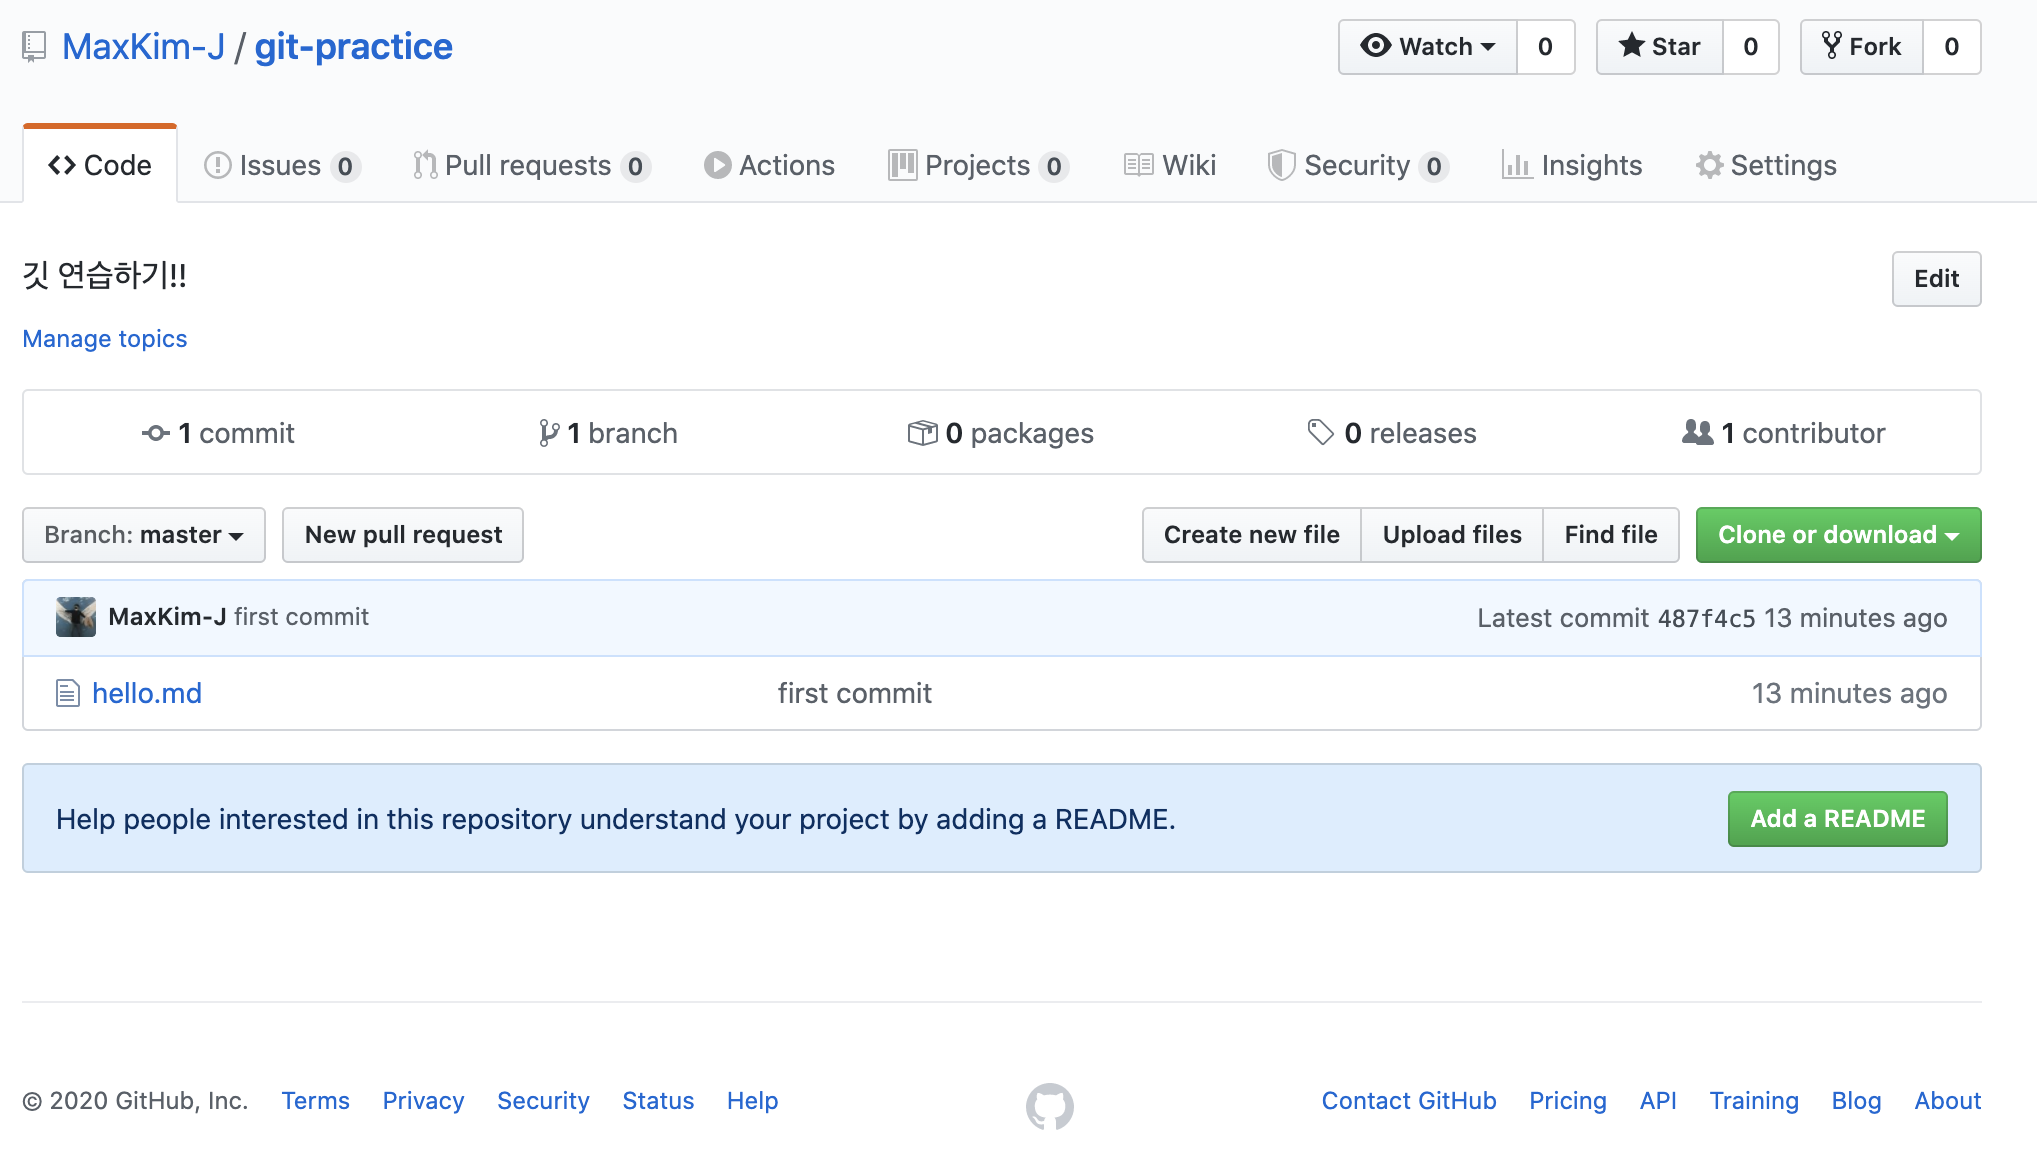Viewport: 2037px width, 1151px height.
Task: Click the Security footer link
Action: pyautogui.click(x=544, y=1101)
